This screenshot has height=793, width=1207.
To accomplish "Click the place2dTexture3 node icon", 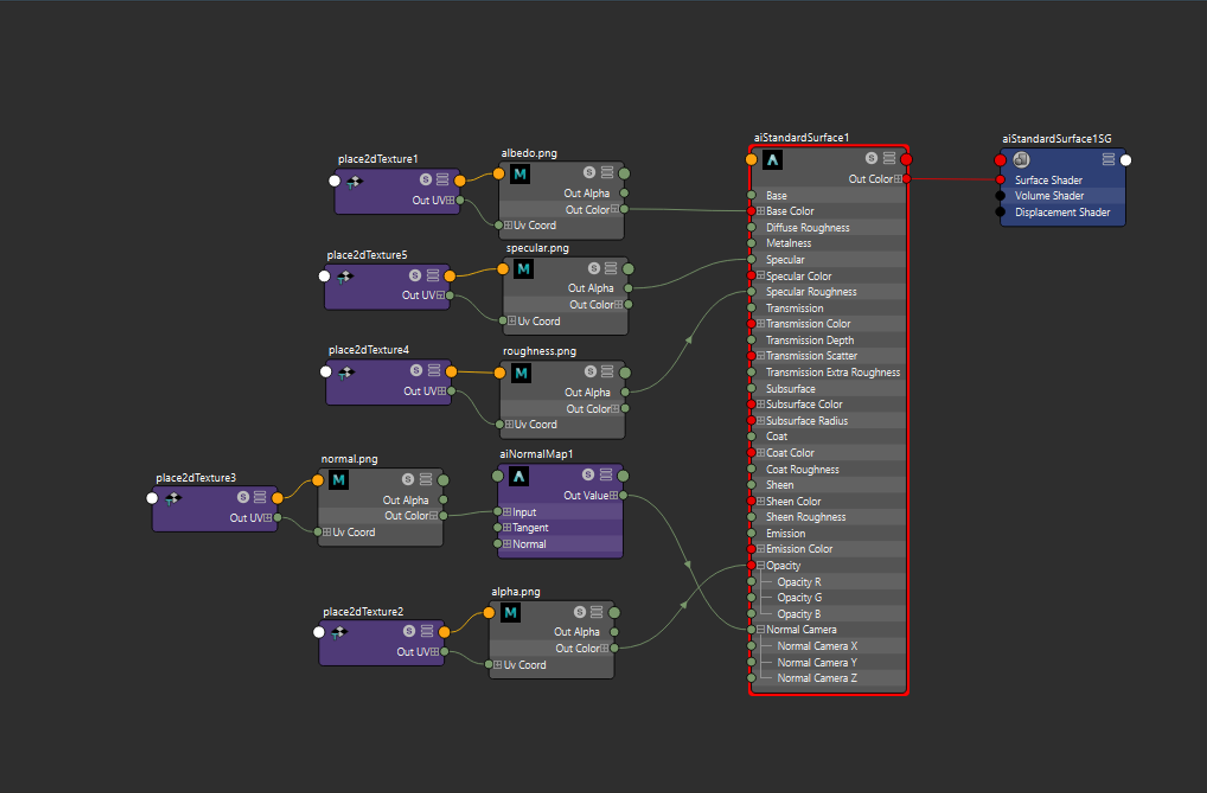I will coord(173,498).
